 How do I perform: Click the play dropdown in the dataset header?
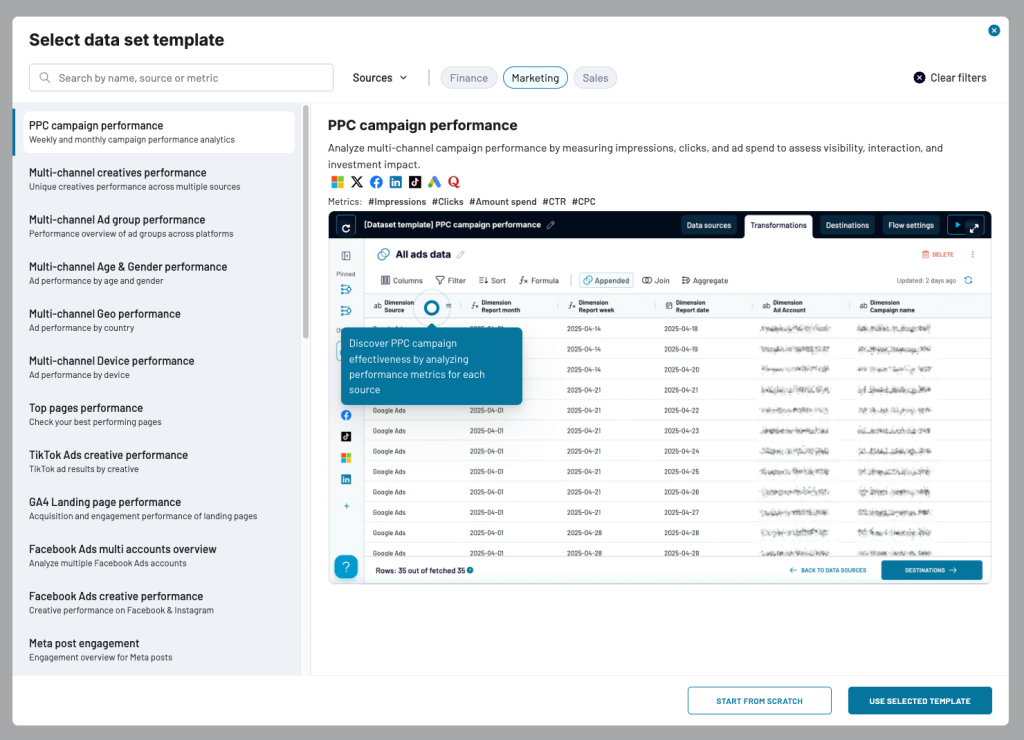[958, 225]
